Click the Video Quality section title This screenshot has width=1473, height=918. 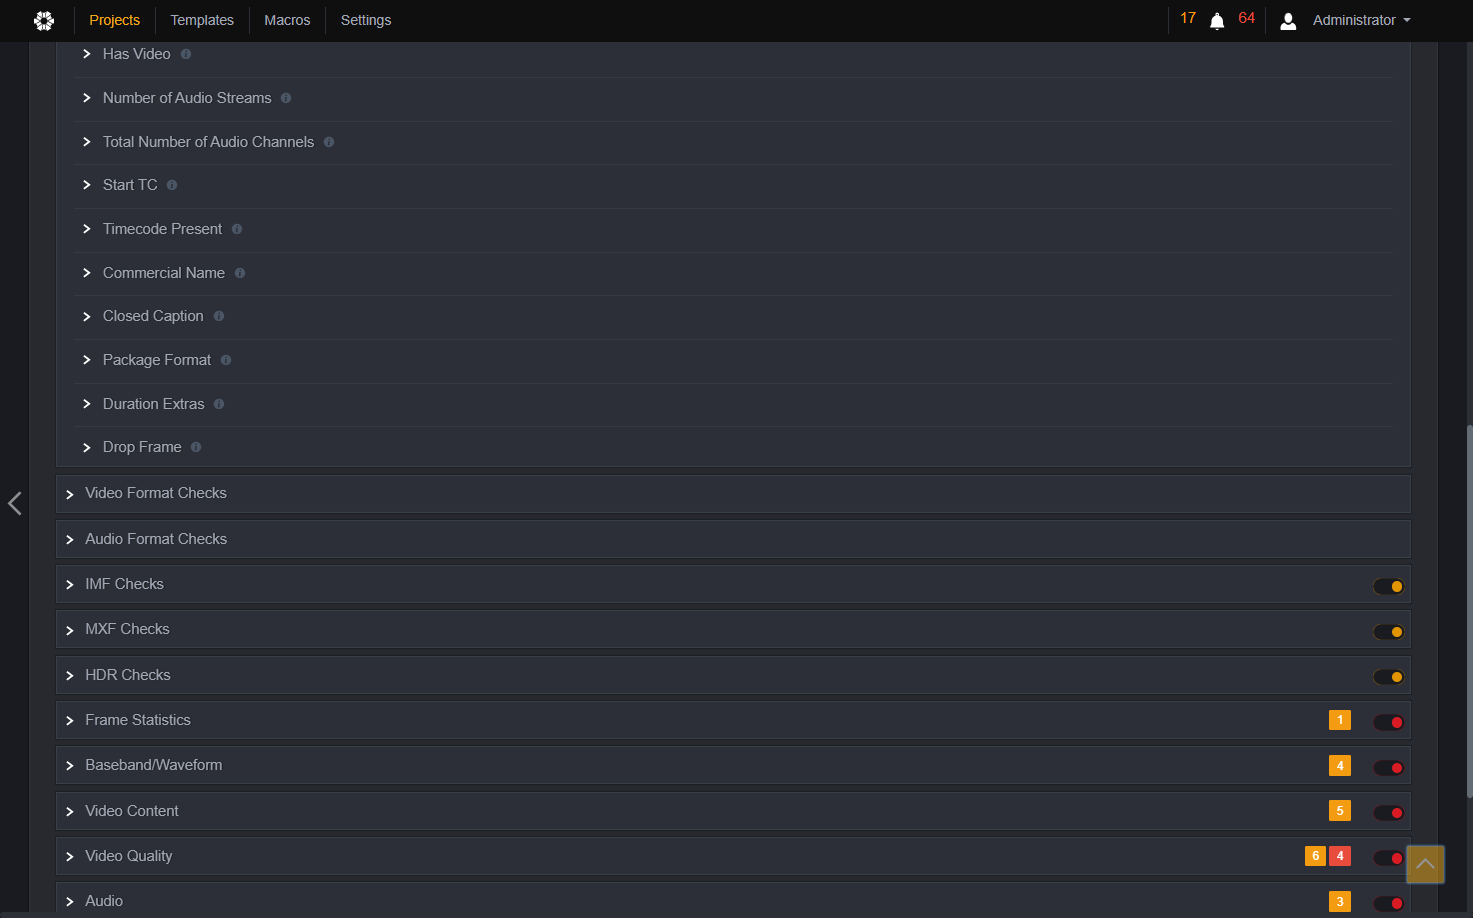(129, 856)
